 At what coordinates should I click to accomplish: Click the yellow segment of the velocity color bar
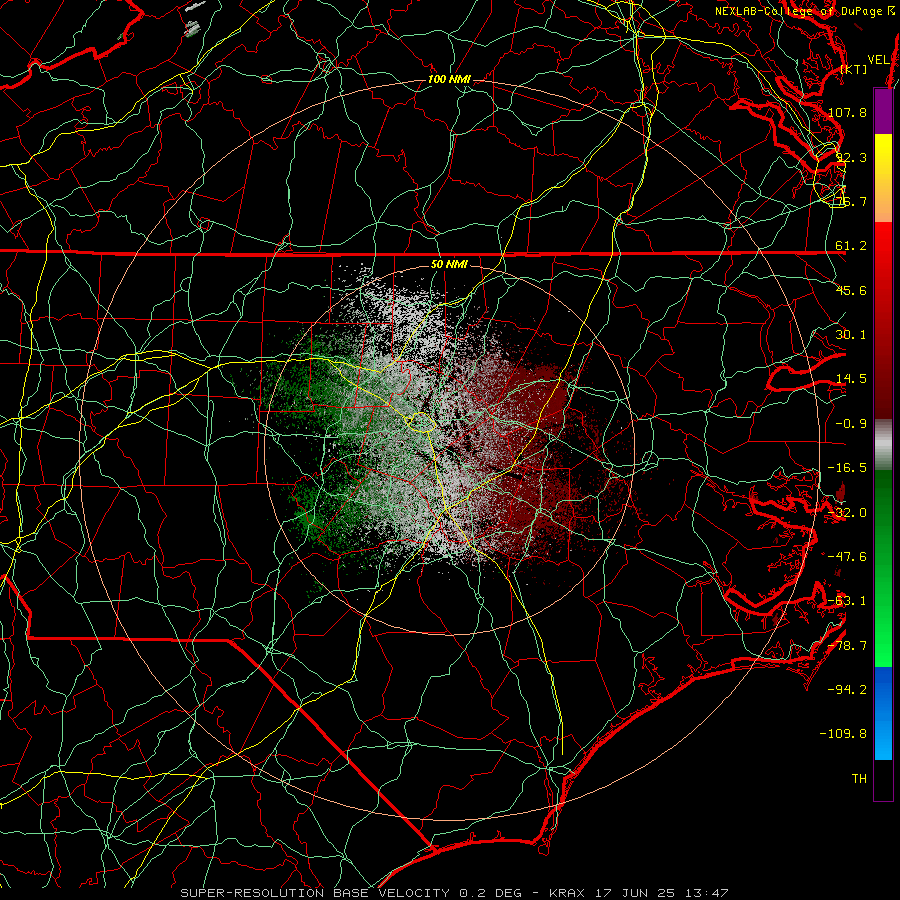(x=883, y=178)
